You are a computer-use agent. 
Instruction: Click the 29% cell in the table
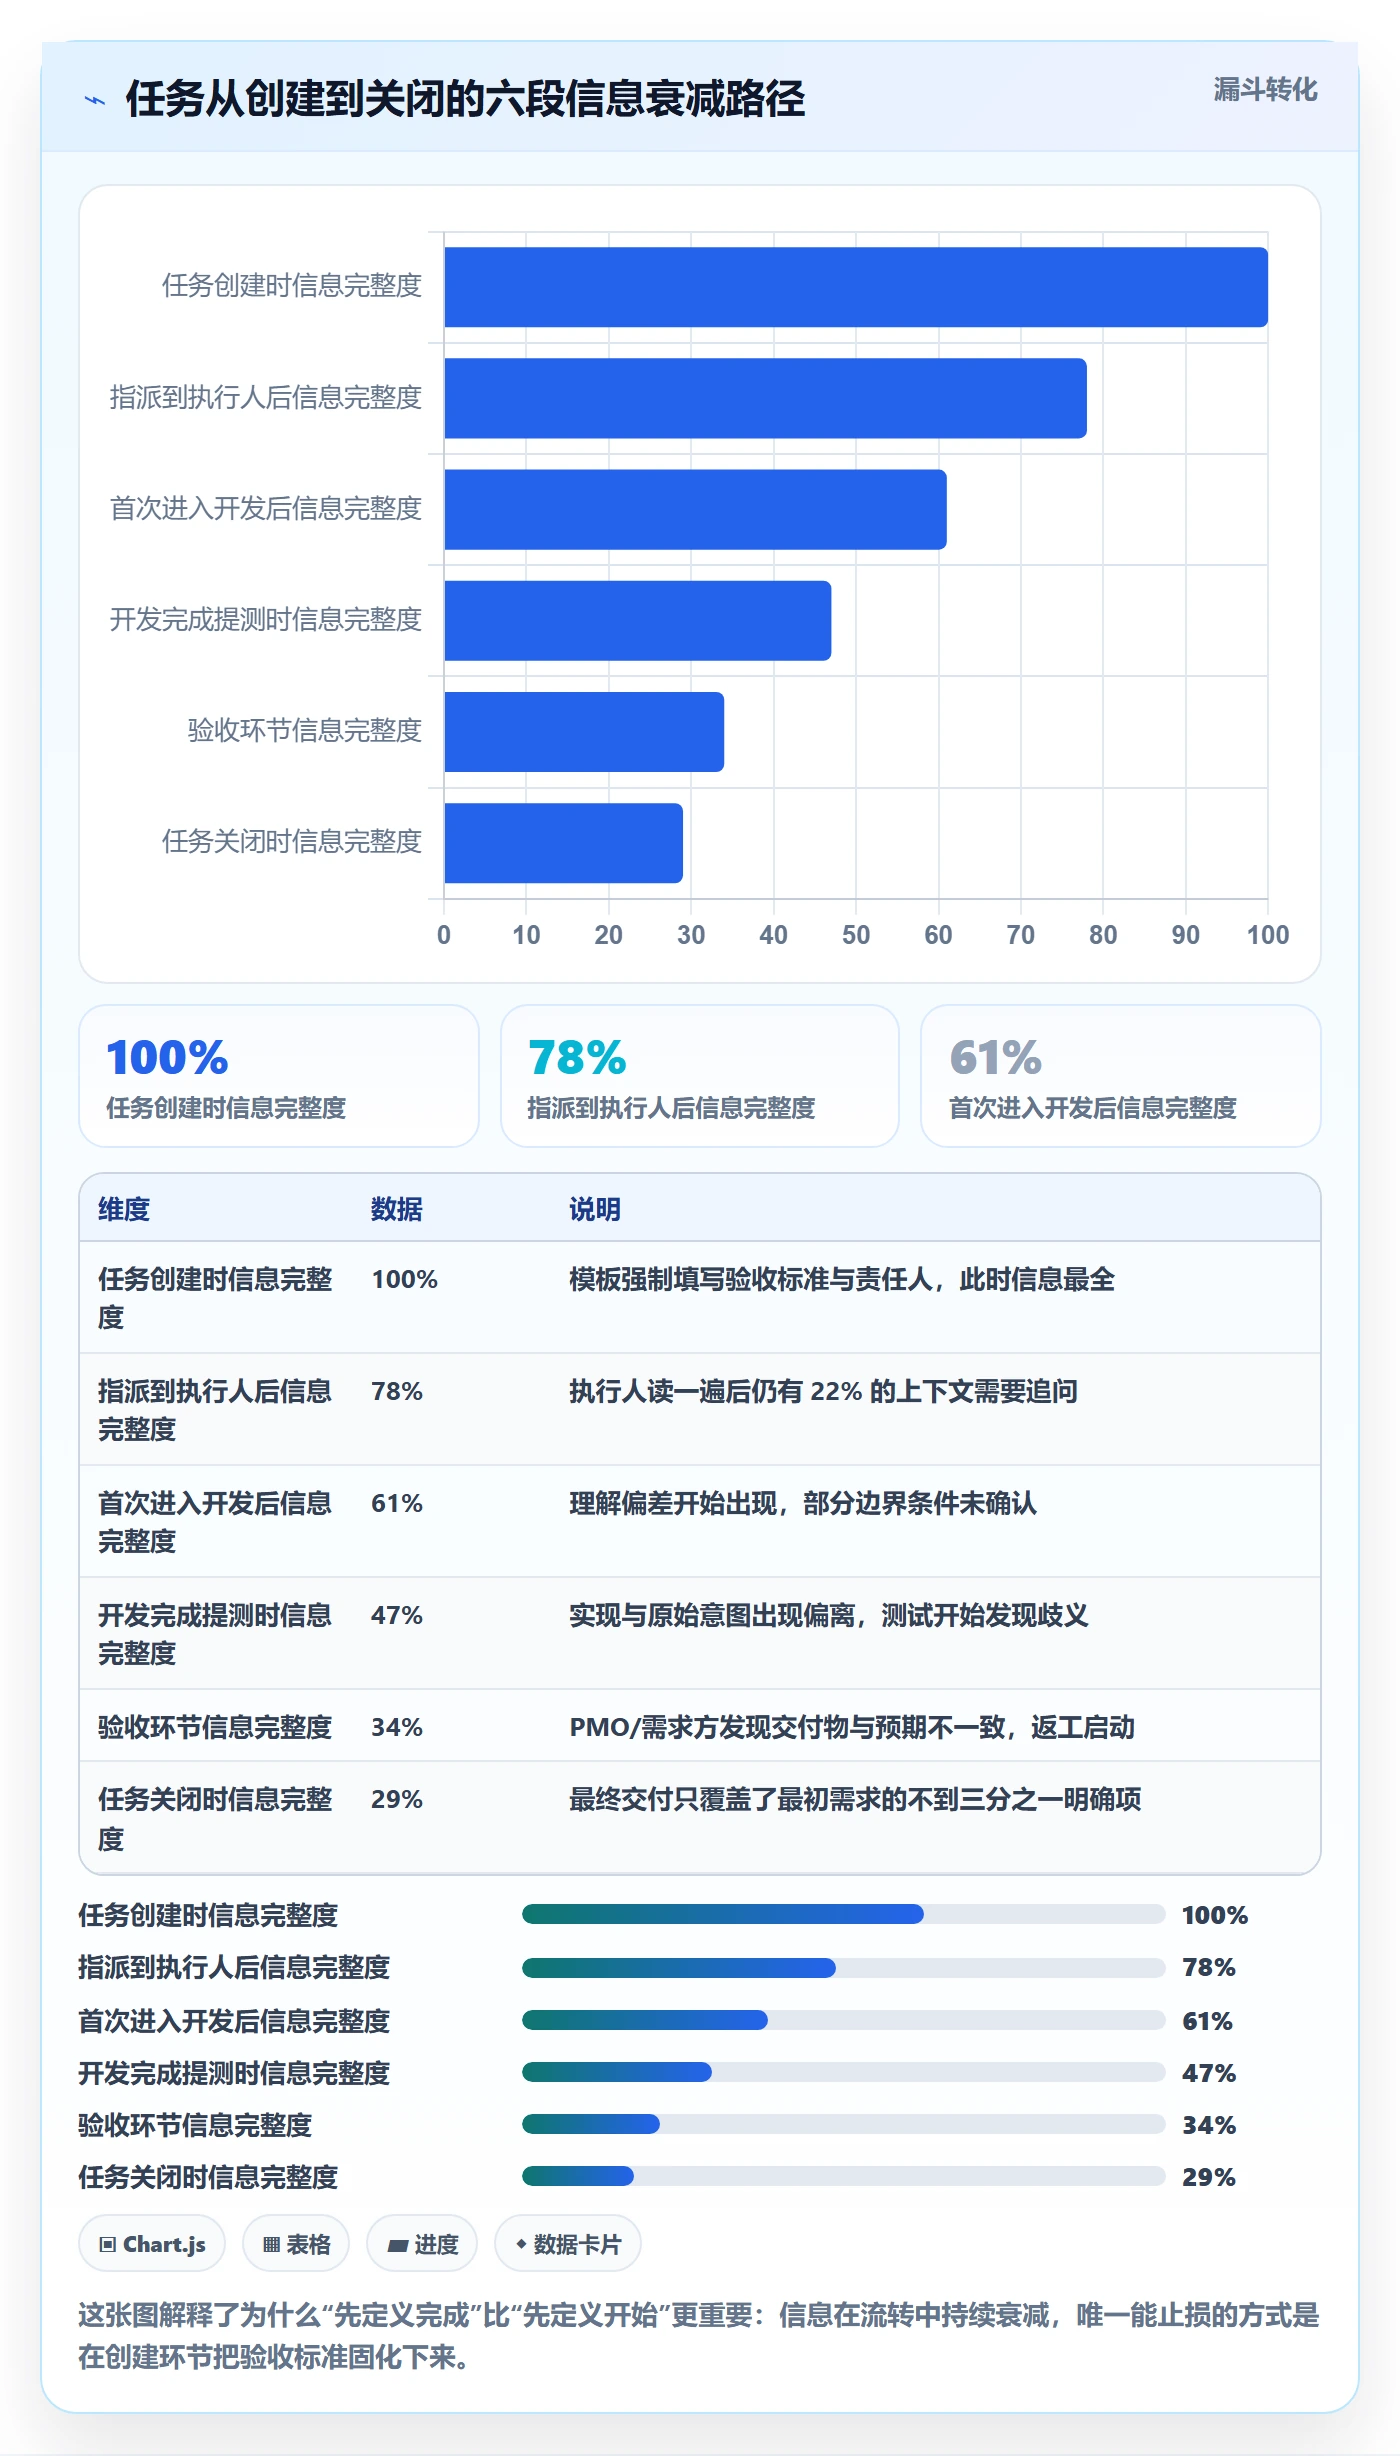click(397, 1799)
